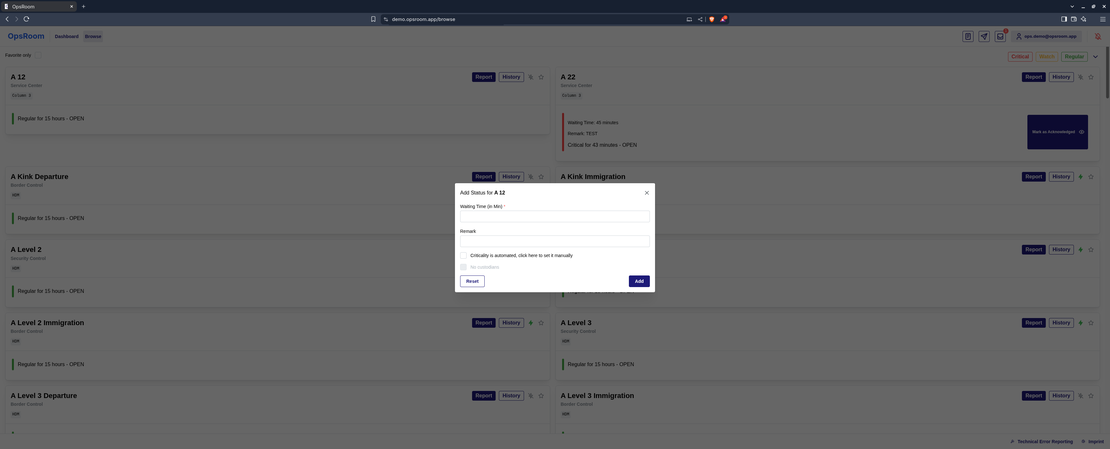
Task: Click the Waiting Time input field
Action: [554, 216]
